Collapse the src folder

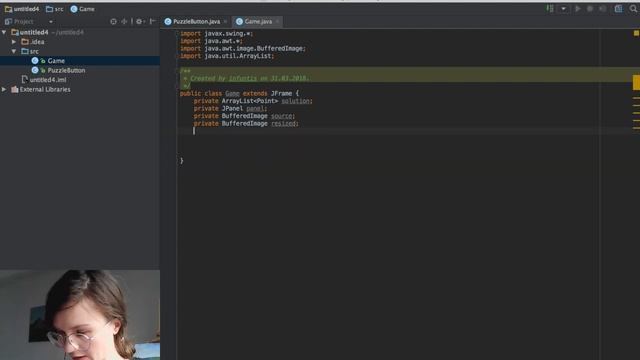click(14, 51)
